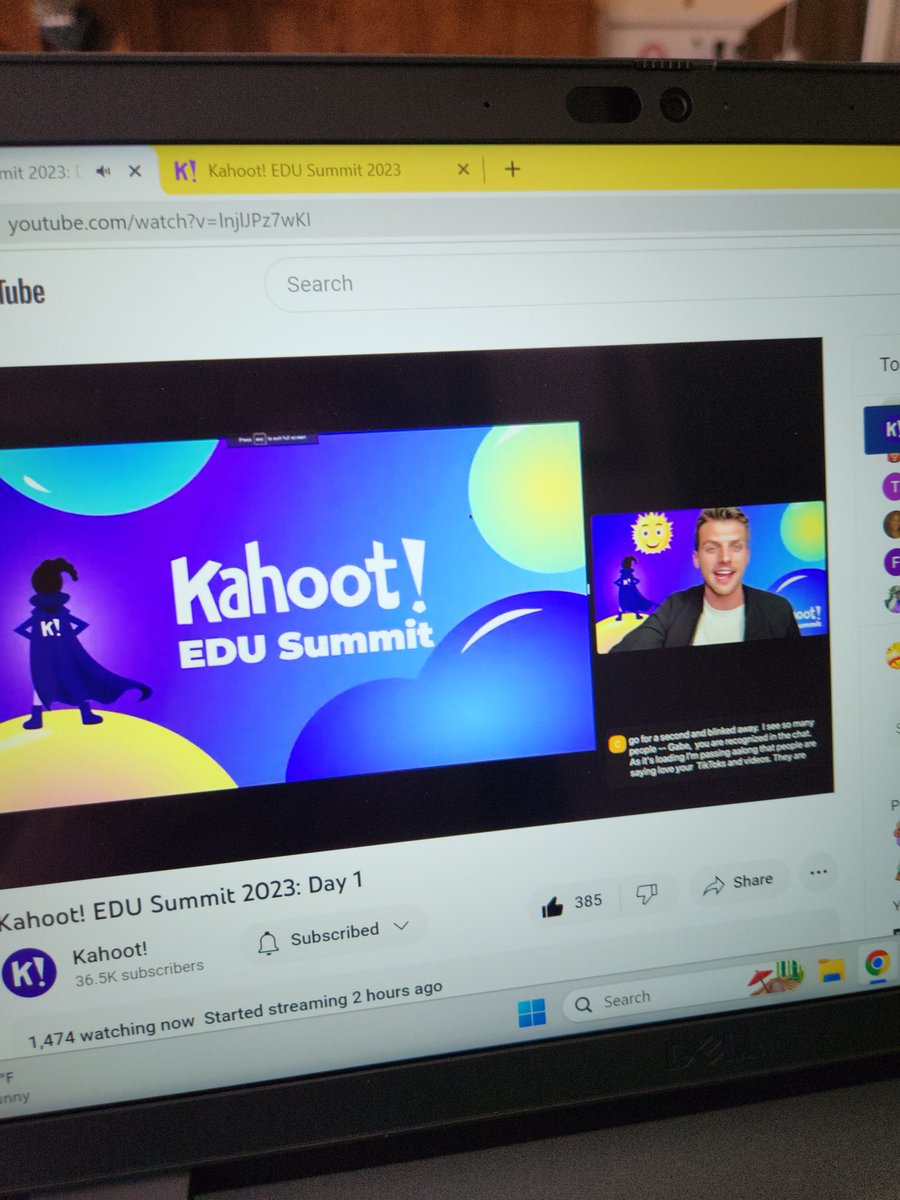
Task: Close the Kahoot! EDU Summit 2023 tab
Action: tap(463, 169)
